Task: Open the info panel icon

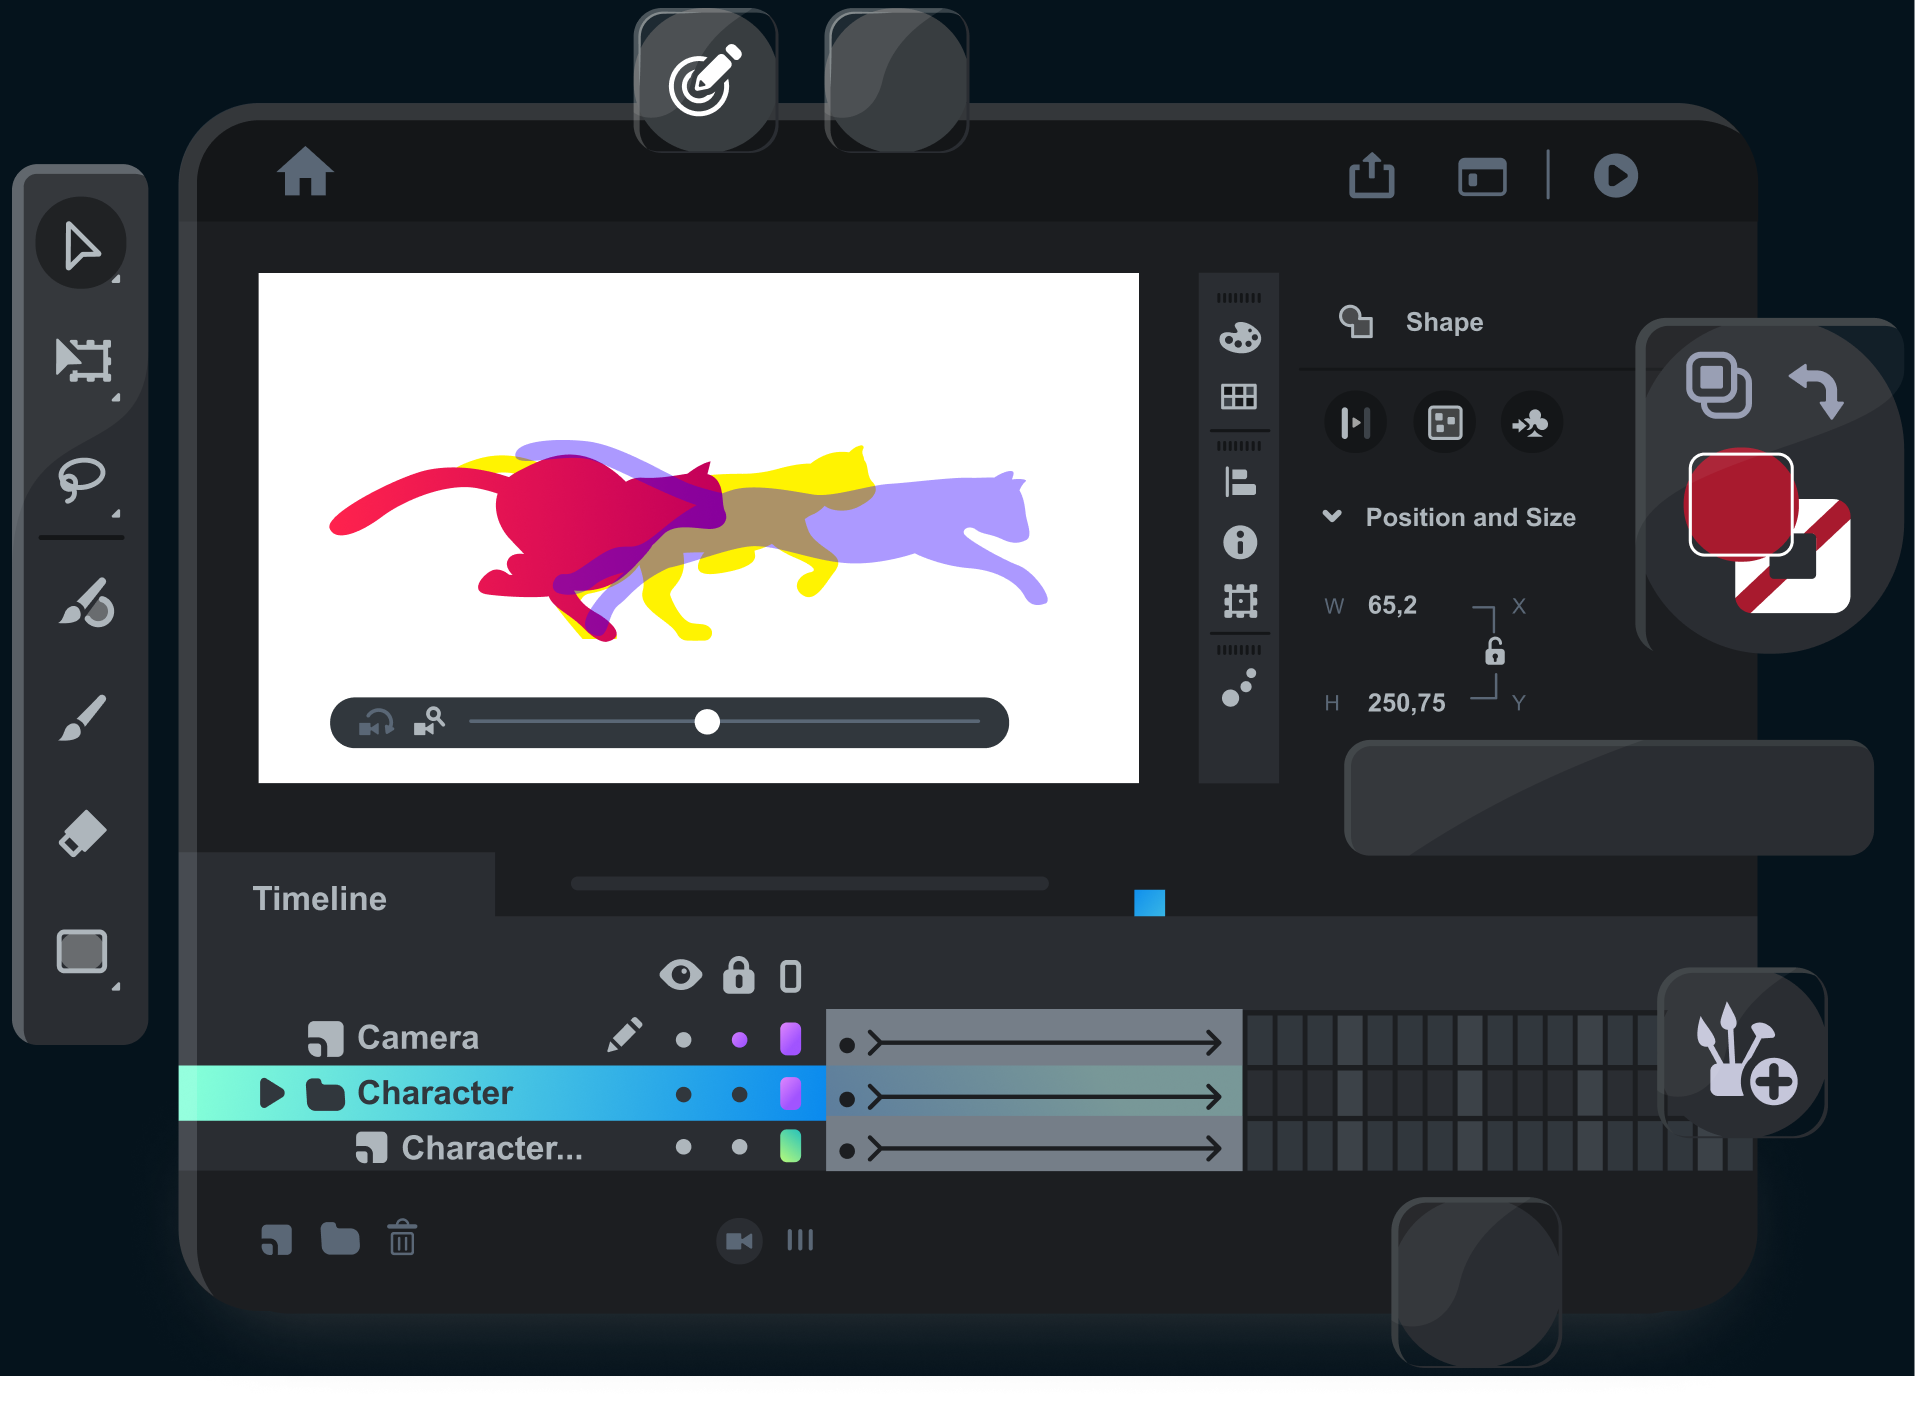Action: pos(1239,543)
